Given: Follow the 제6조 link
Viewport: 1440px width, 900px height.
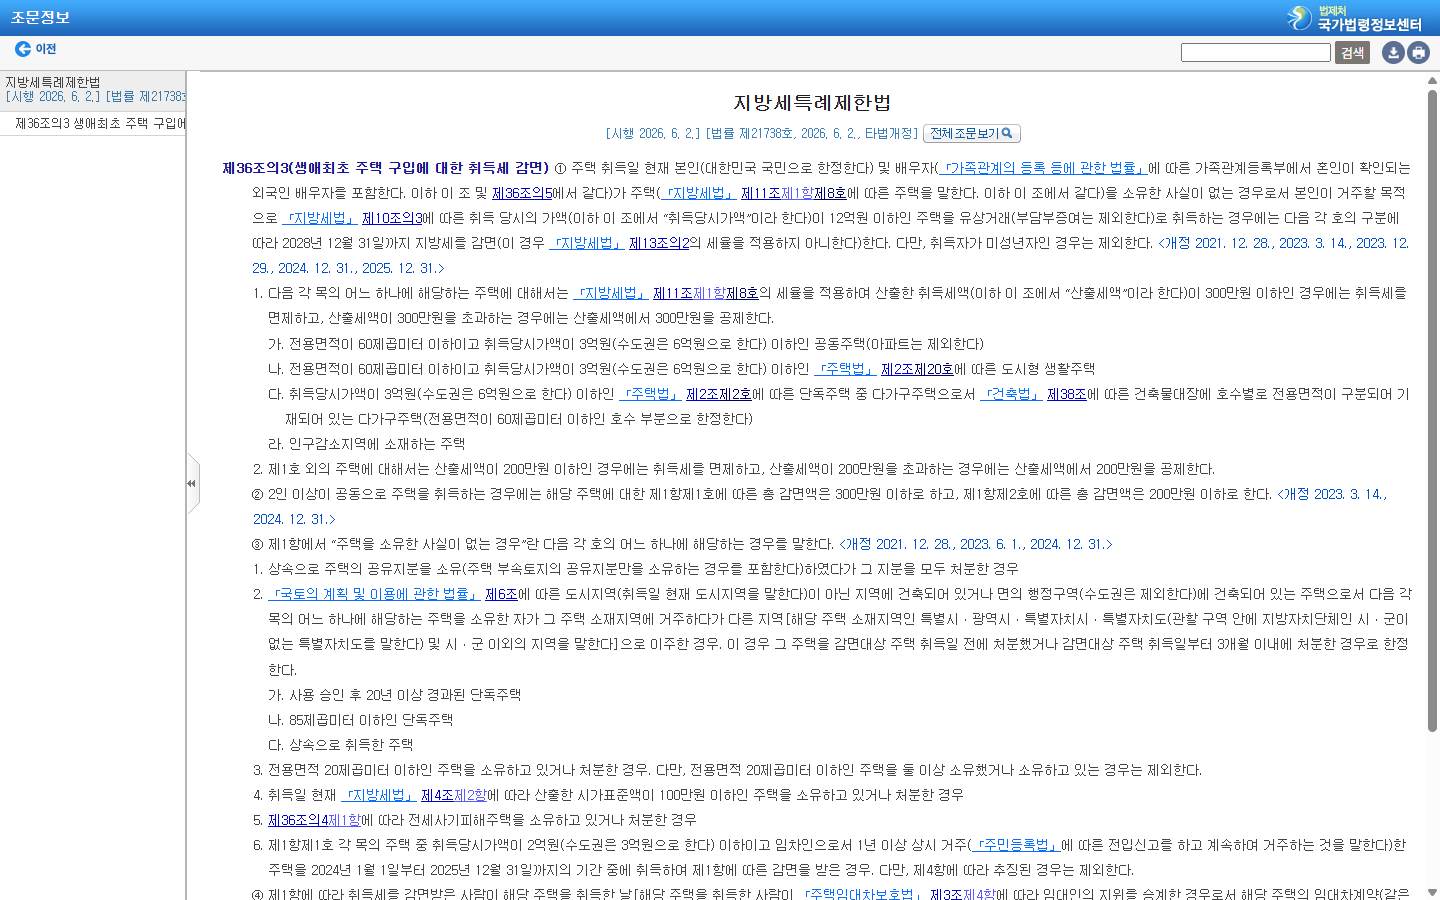Looking at the screenshot, I should pyautogui.click(x=502, y=594).
